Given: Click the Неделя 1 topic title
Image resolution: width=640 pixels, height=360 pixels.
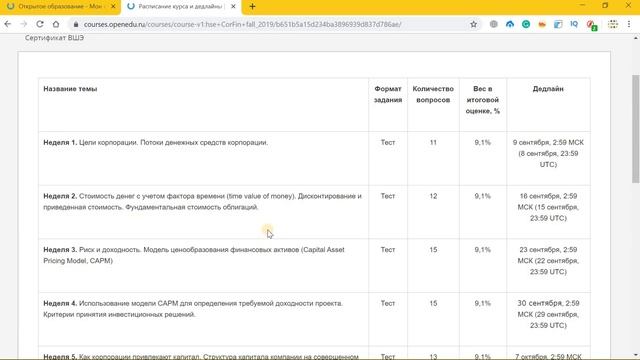Looking at the screenshot, I should pyautogui.click(x=156, y=142).
